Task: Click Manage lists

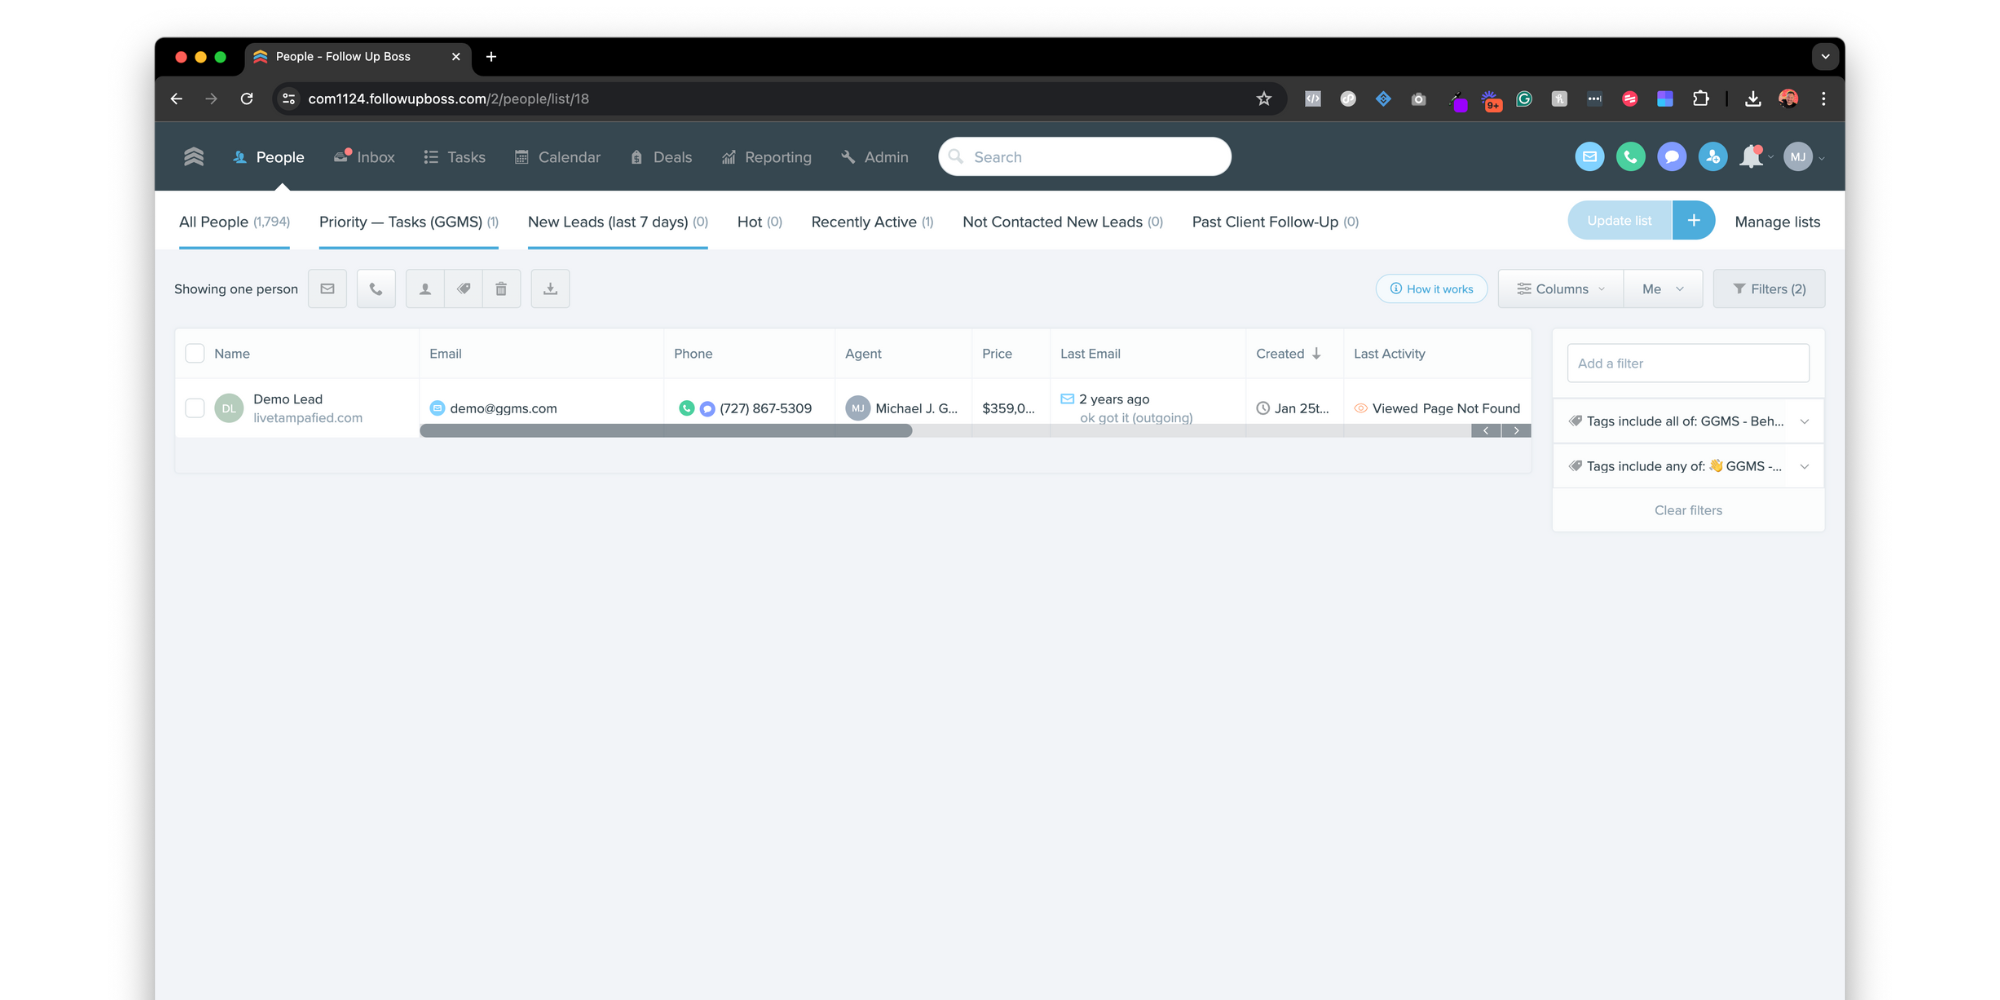Action: click(x=1777, y=222)
